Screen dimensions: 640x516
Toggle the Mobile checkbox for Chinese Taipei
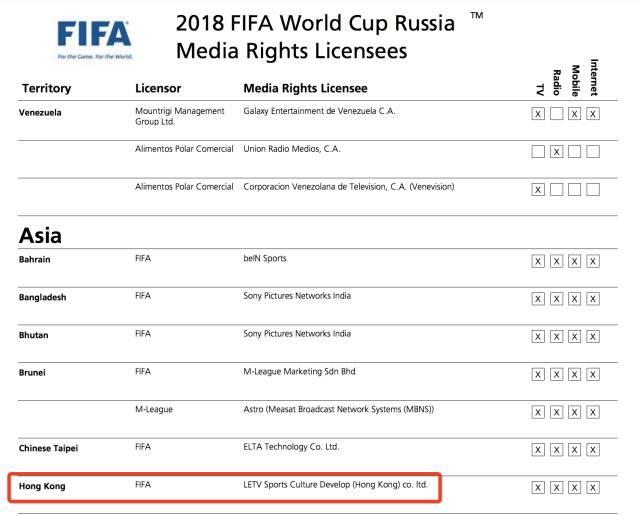click(x=575, y=449)
